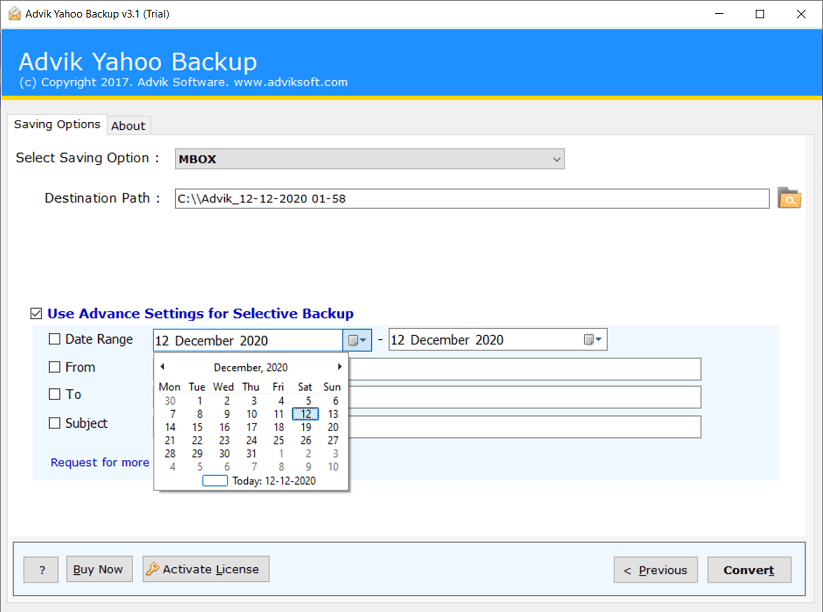Click the Destination Path input field
This screenshot has width=823, height=612.
click(x=472, y=198)
